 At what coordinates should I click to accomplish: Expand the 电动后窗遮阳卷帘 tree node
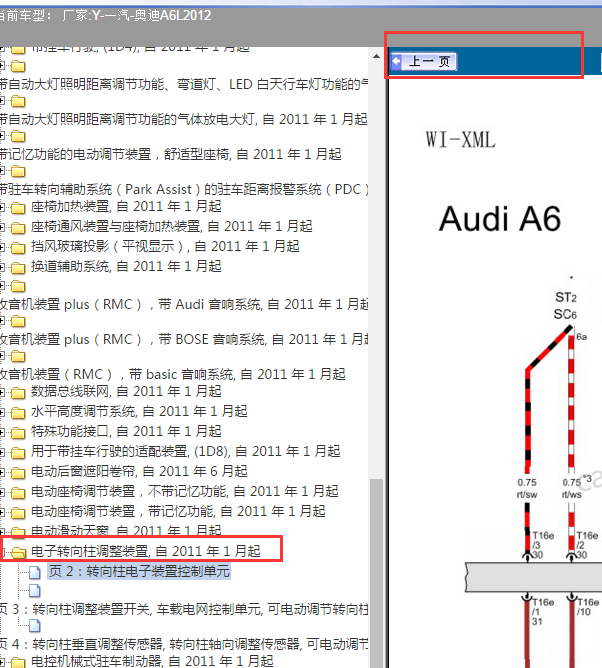pos(2,472)
